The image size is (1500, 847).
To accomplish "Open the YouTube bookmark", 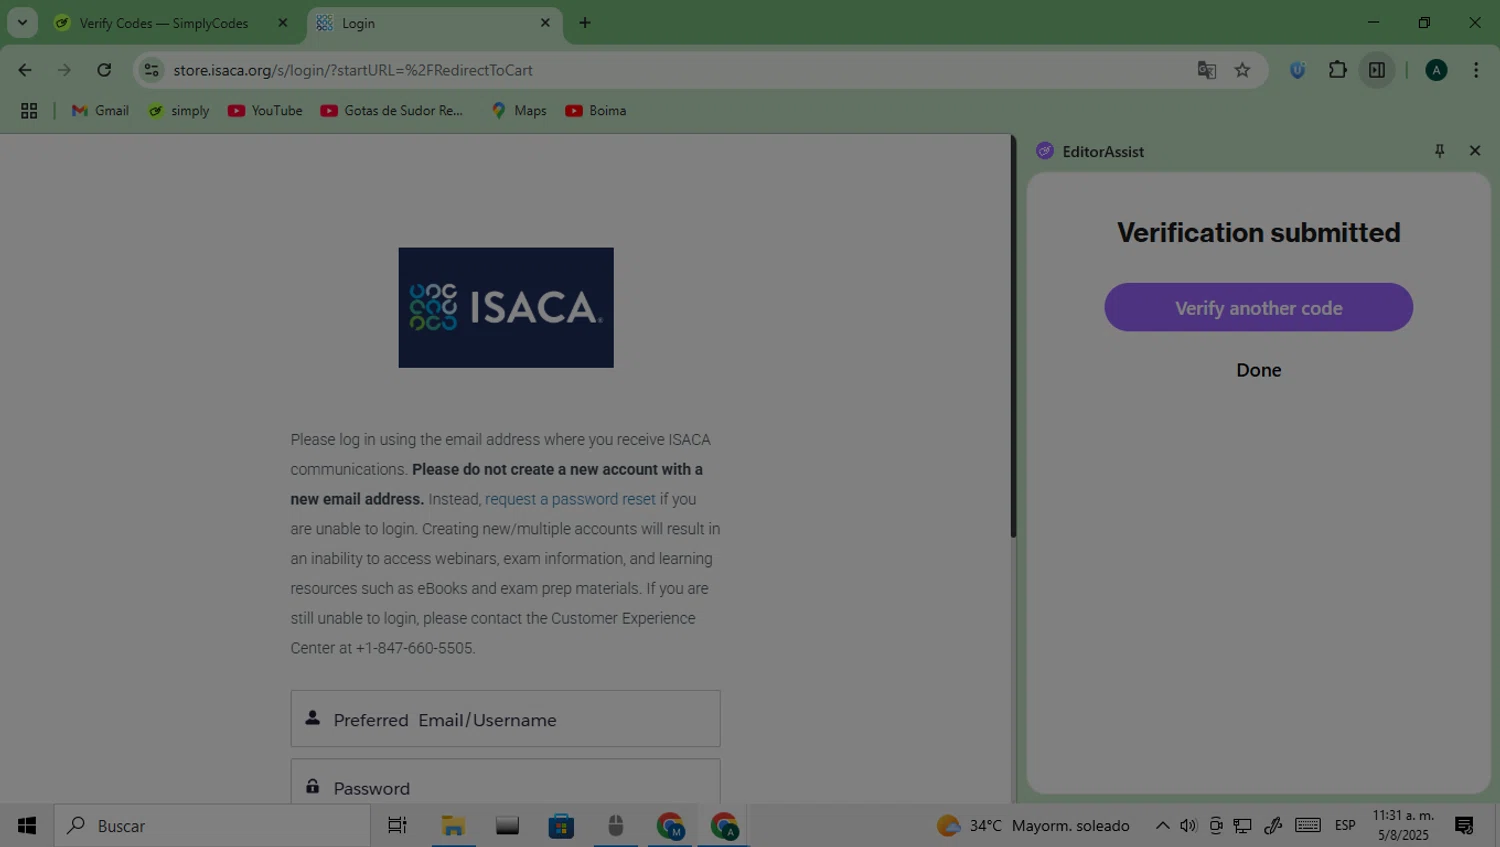I will (x=265, y=111).
